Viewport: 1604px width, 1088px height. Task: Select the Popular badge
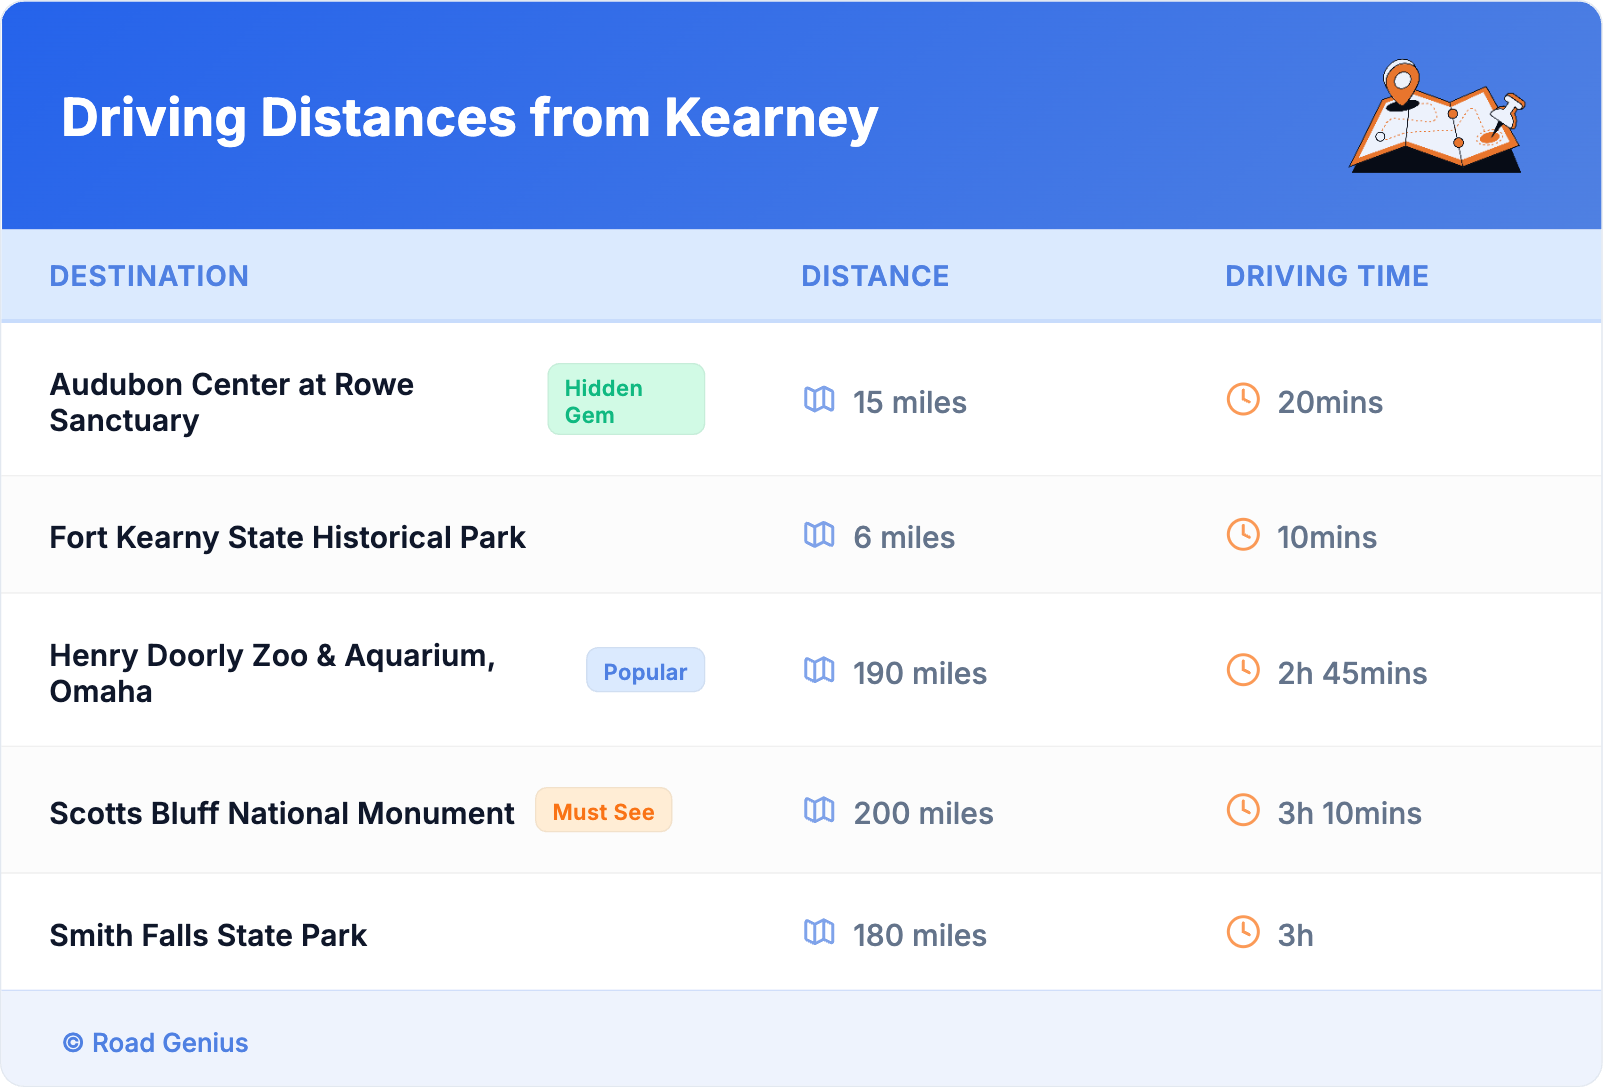coord(645,671)
